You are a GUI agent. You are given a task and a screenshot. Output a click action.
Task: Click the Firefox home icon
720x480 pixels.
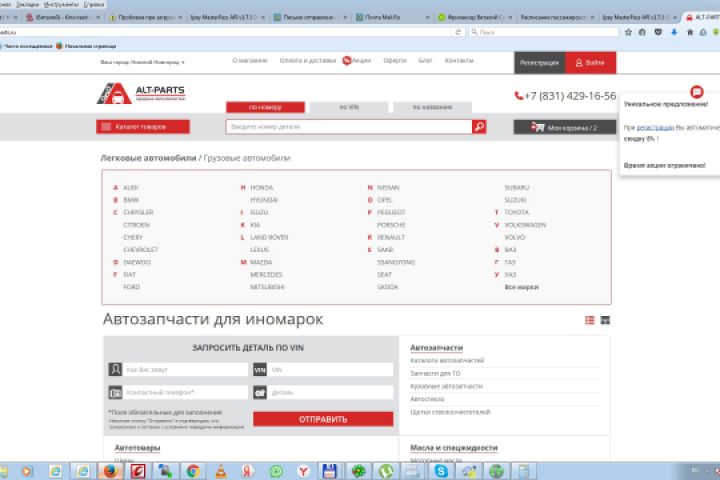coord(690,32)
